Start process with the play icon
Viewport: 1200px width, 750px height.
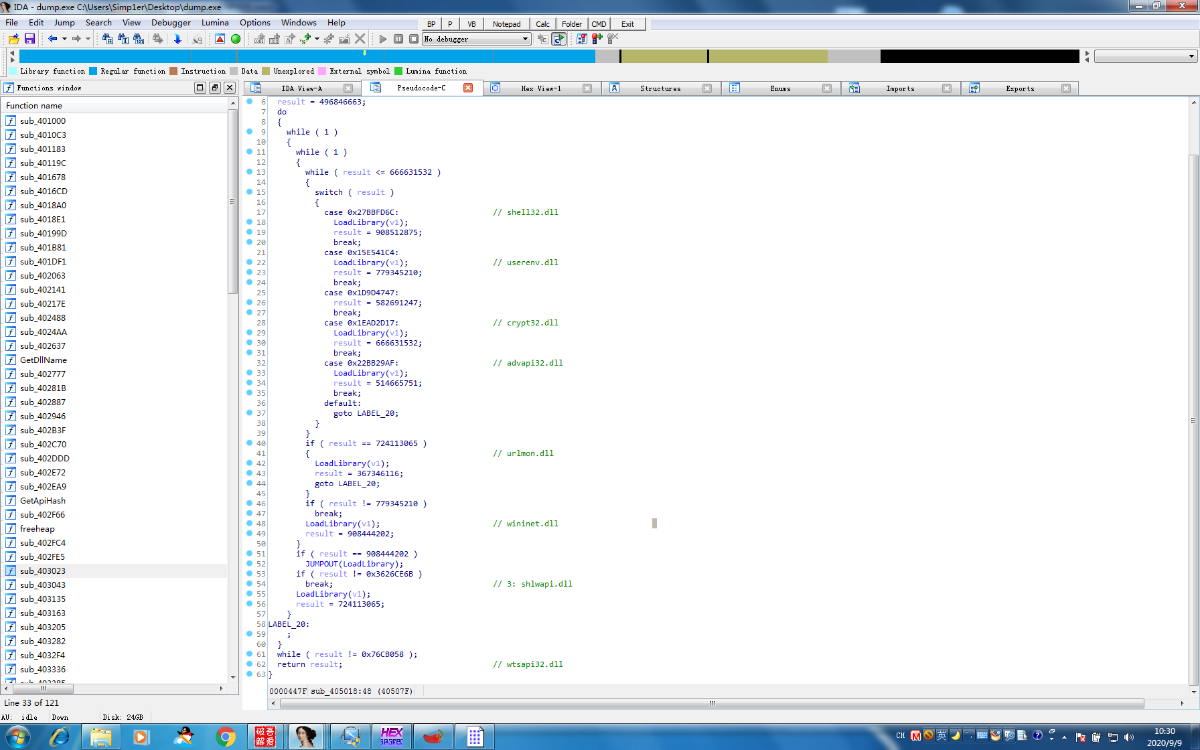tap(382, 39)
